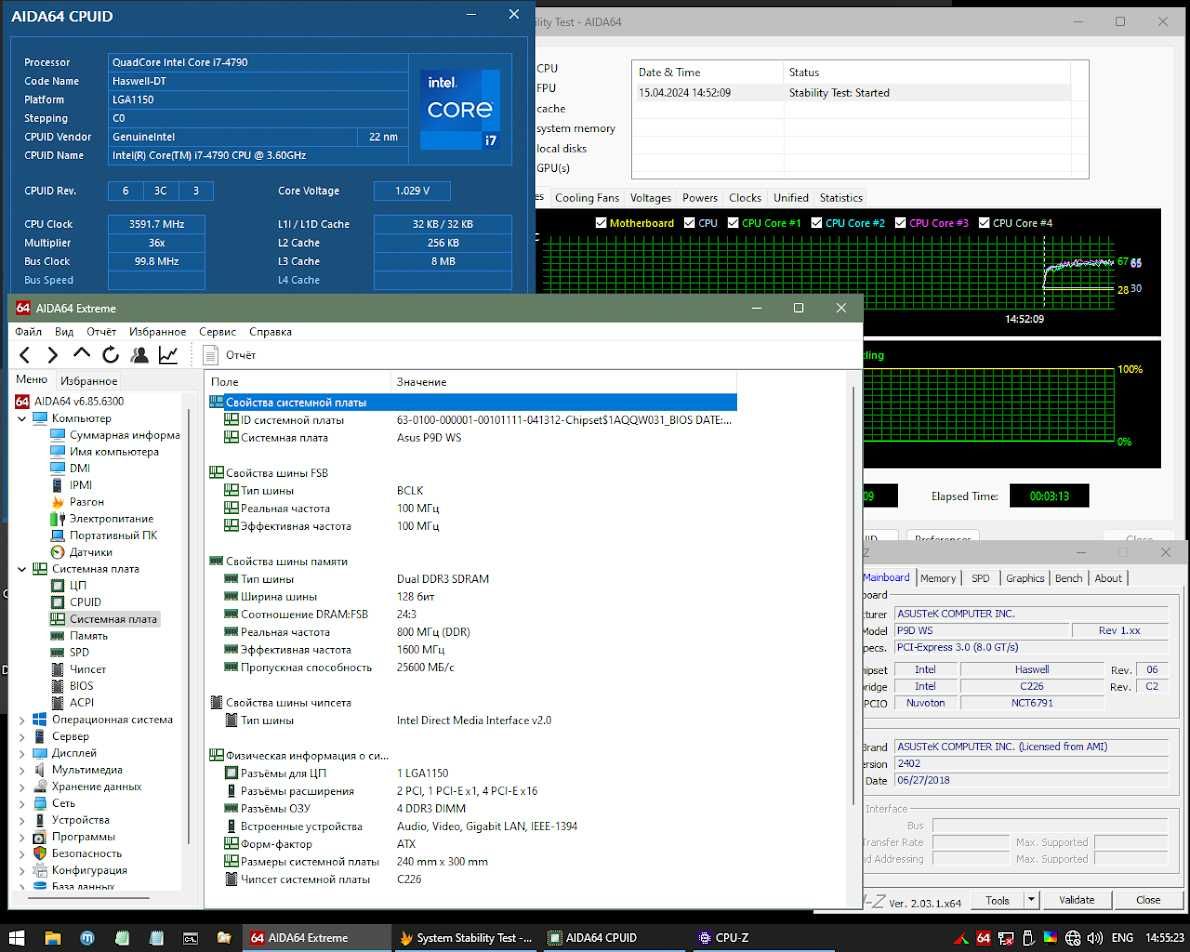Viewport: 1190px width, 952px height.
Task: Click the Отчёт report toolbar button
Action: [230, 355]
